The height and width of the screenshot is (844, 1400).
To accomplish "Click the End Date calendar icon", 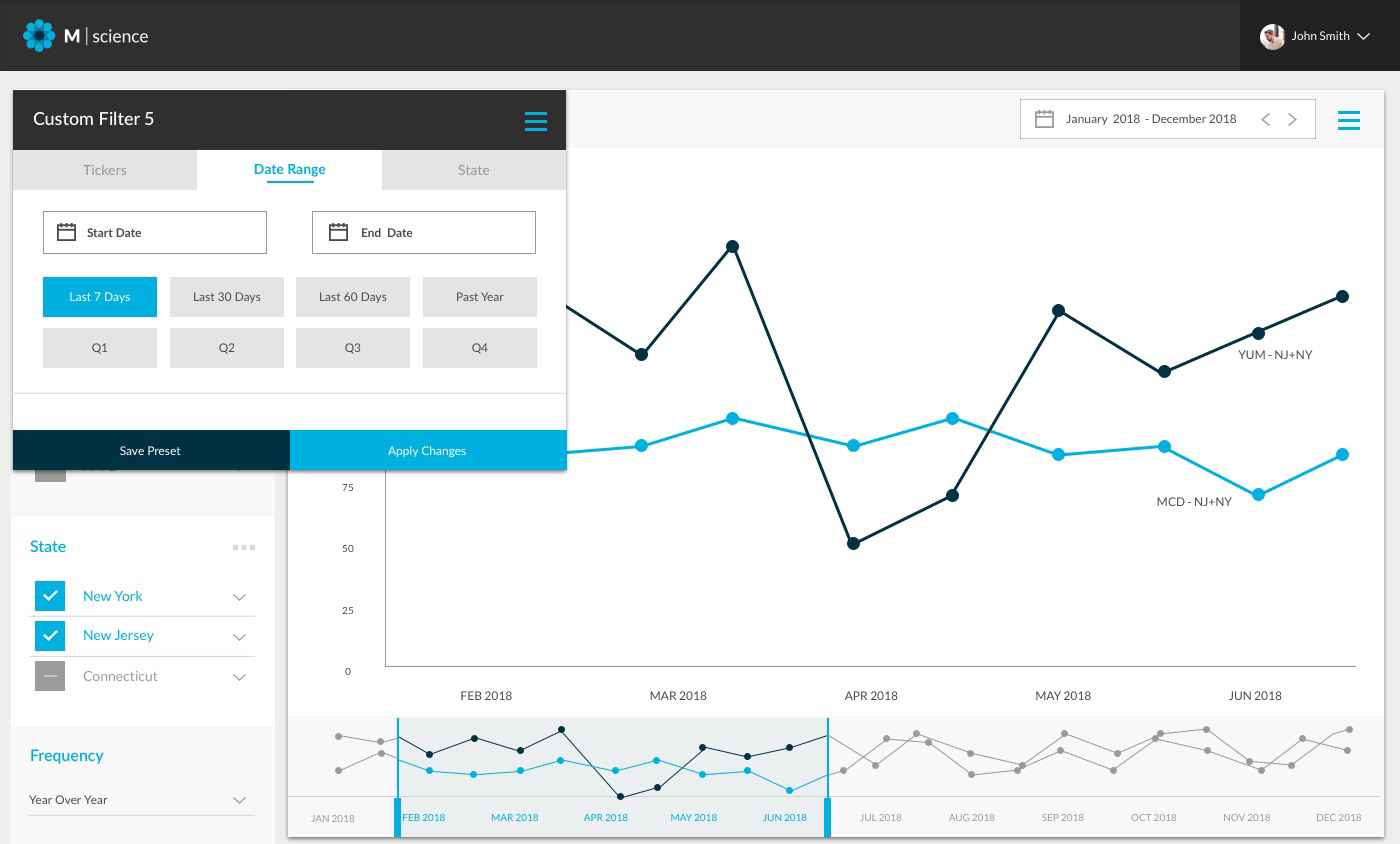I will point(338,232).
